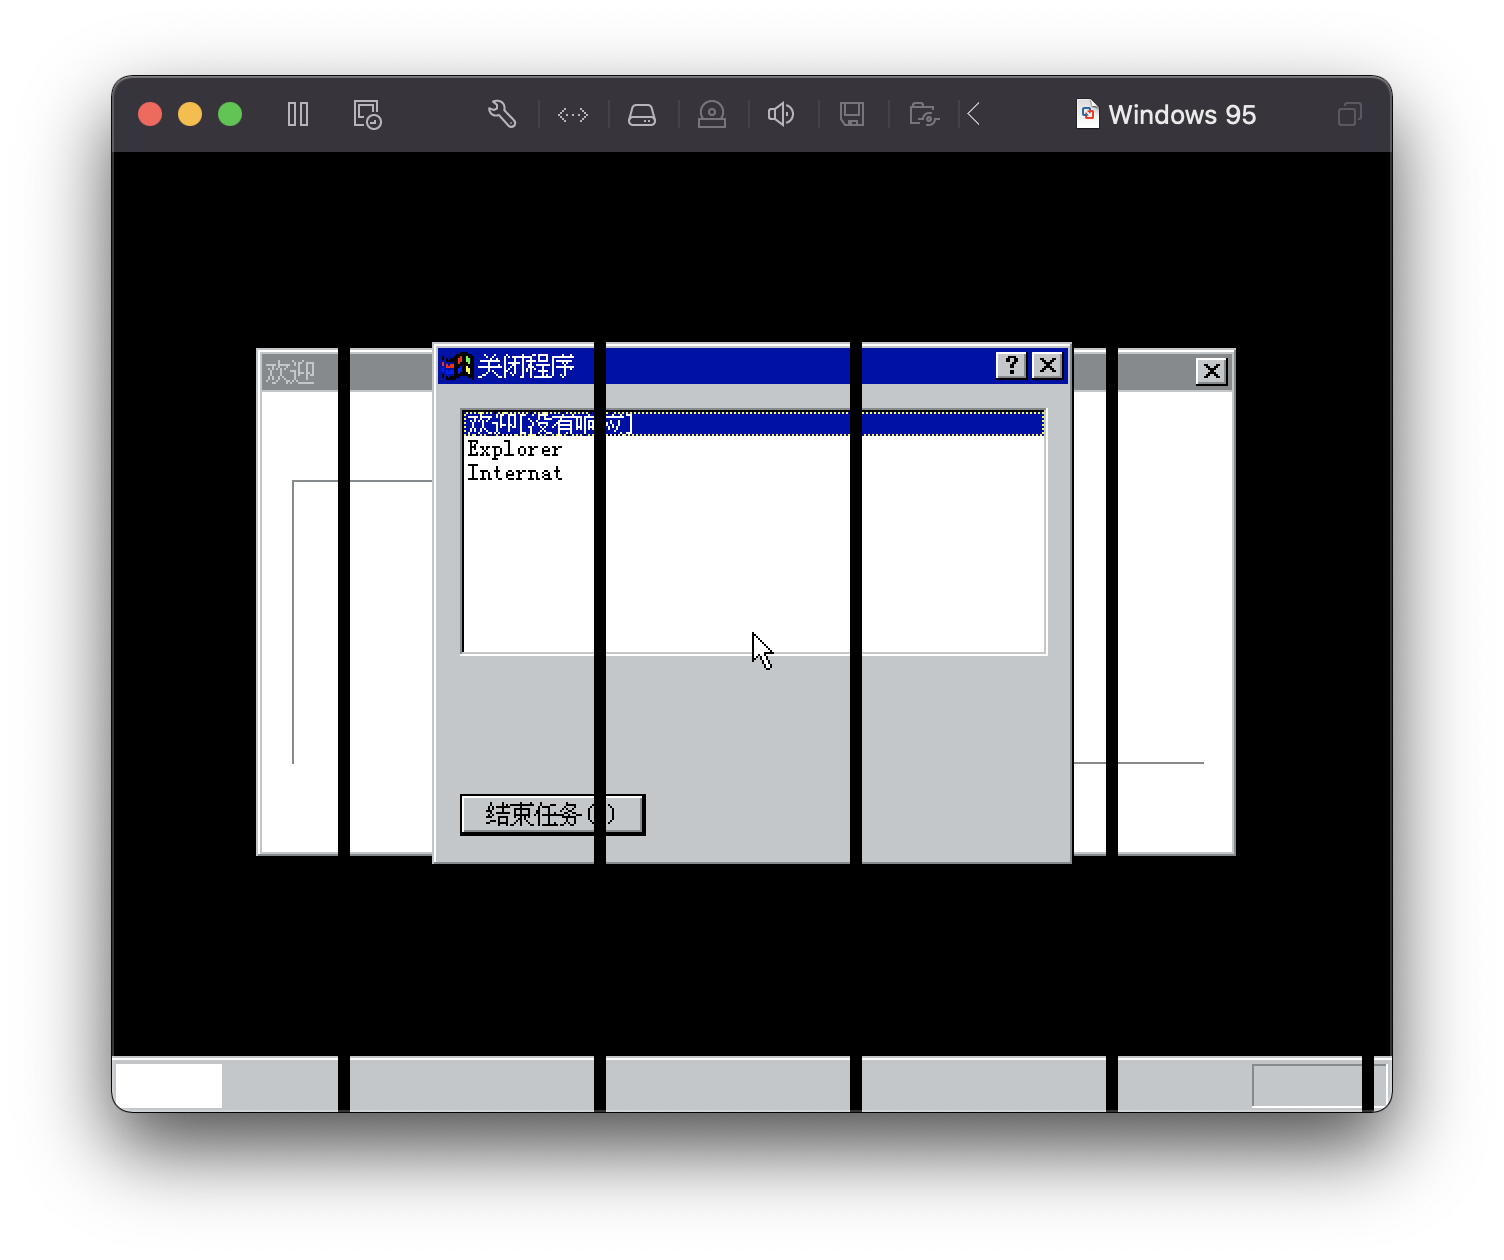This screenshot has width=1504, height=1260.
Task: Click the floppy disk icon
Action: click(852, 114)
